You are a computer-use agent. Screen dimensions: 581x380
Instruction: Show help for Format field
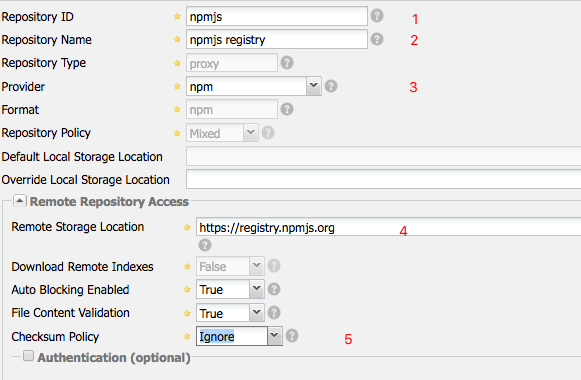point(287,109)
